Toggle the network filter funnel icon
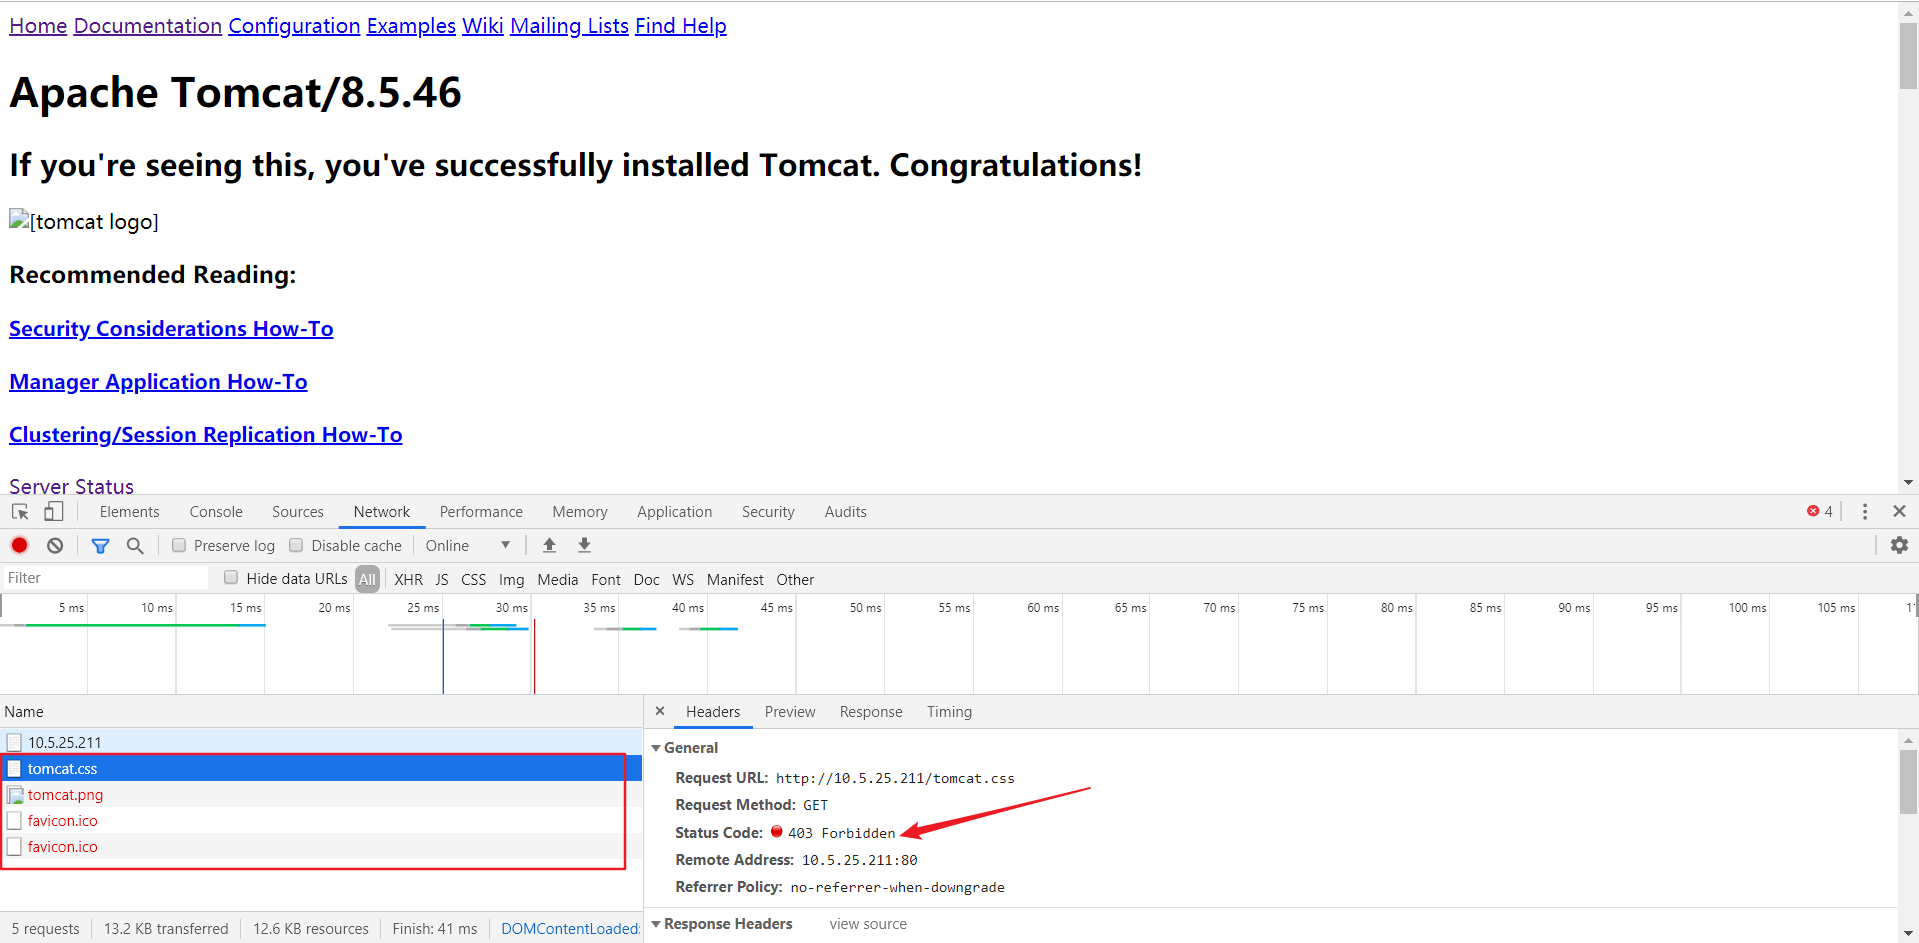Screen dimensions: 1919x943 [x=100, y=545]
